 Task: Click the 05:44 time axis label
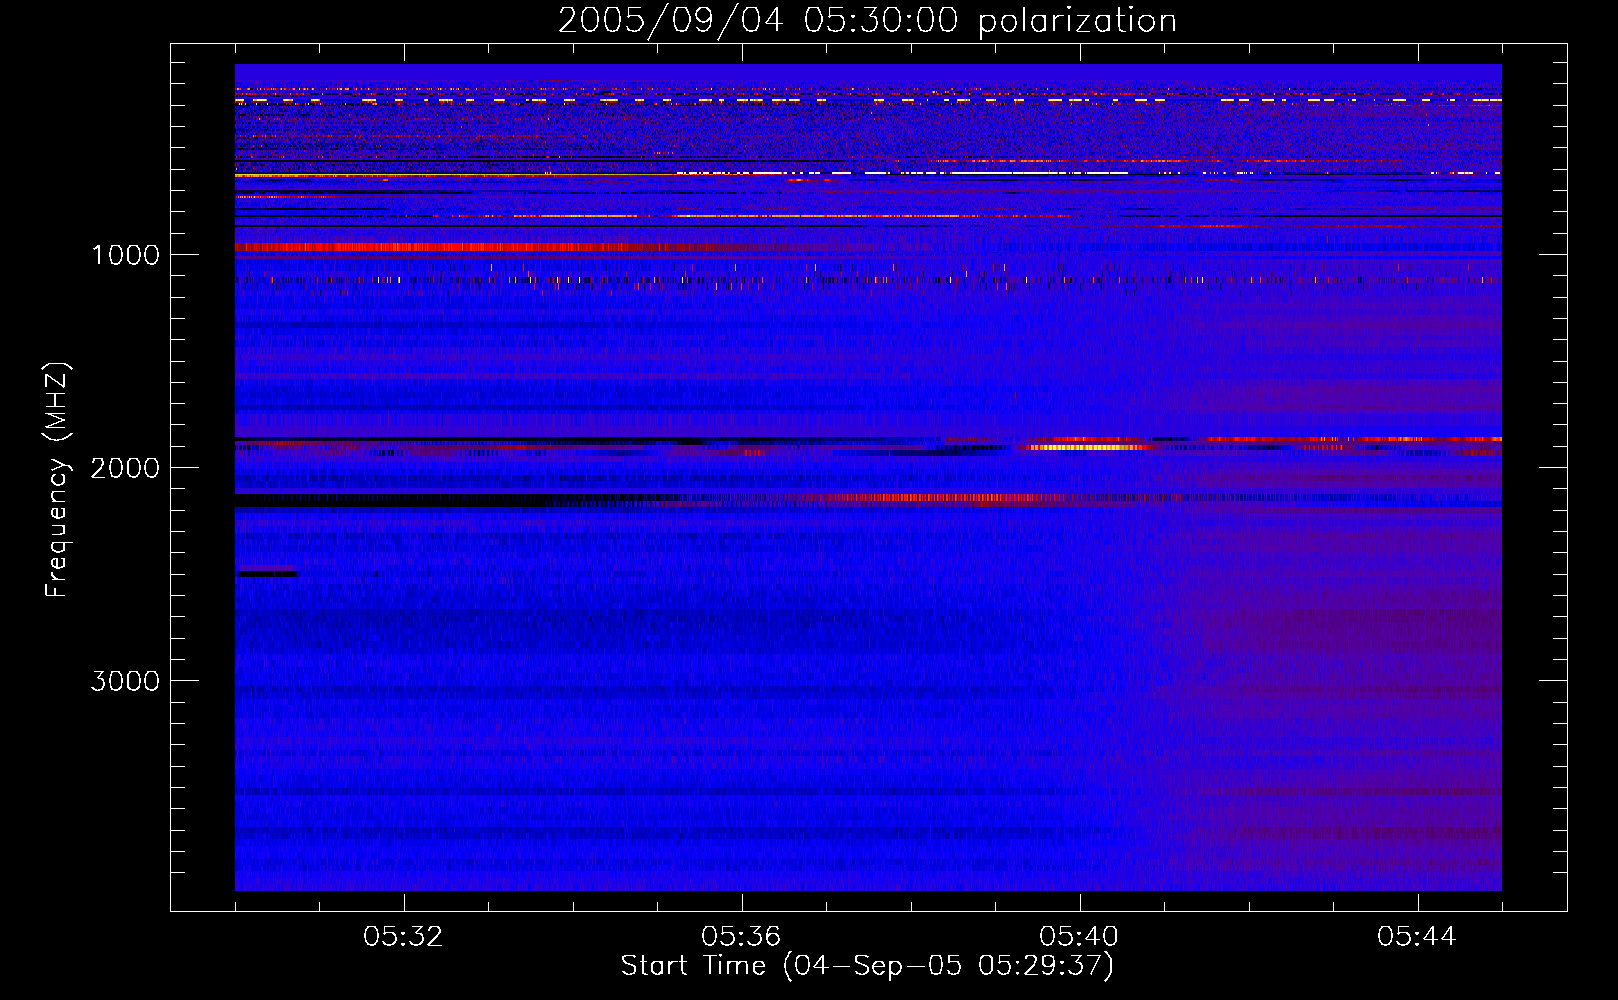[x=1417, y=937]
